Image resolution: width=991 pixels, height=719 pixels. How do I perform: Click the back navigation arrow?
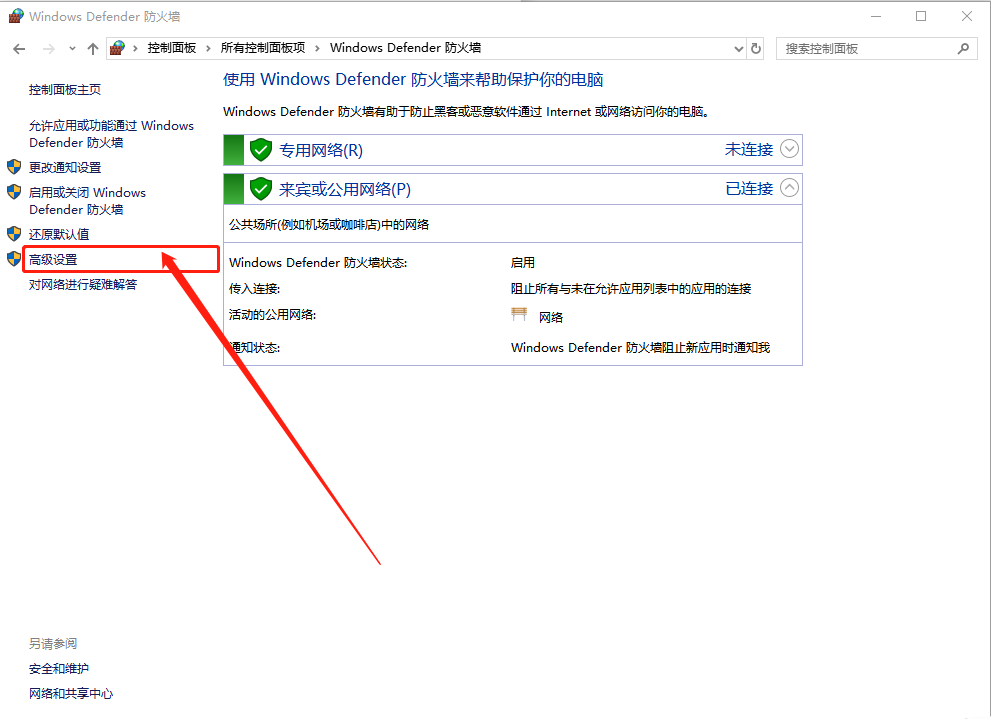(x=18, y=48)
